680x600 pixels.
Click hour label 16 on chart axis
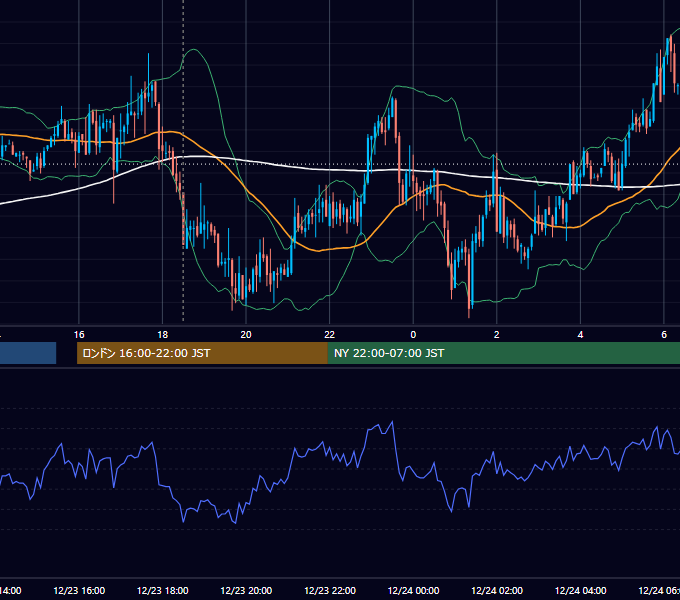tap(79, 335)
